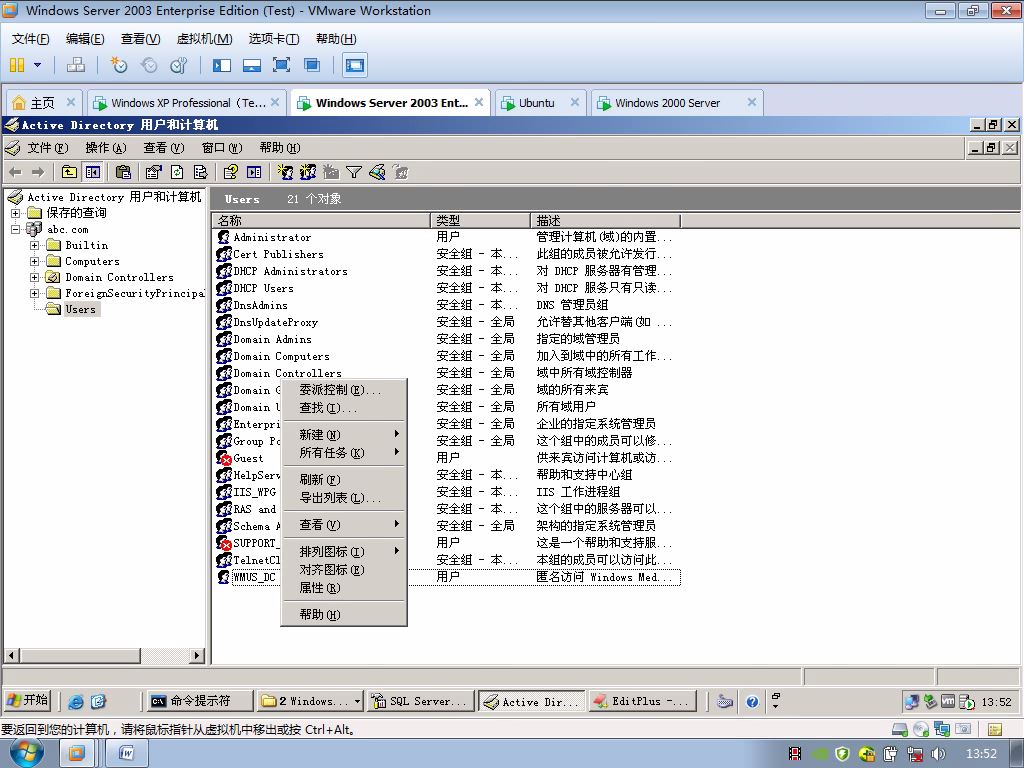The image size is (1024, 768).
Task: Click the VMware console view icon
Action: (x=355, y=65)
